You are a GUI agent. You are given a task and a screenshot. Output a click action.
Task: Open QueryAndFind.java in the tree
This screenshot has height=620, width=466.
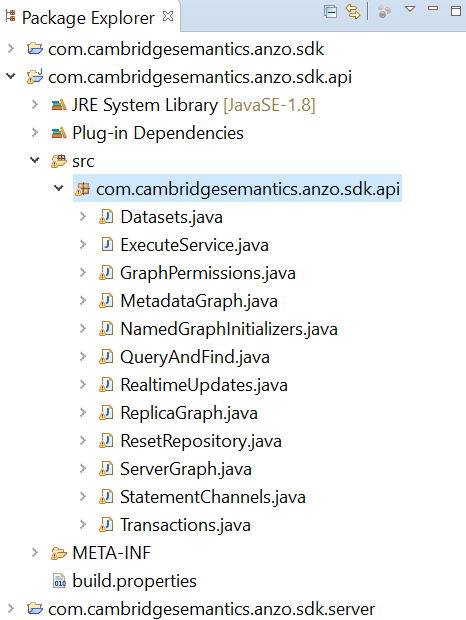tap(195, 357)
